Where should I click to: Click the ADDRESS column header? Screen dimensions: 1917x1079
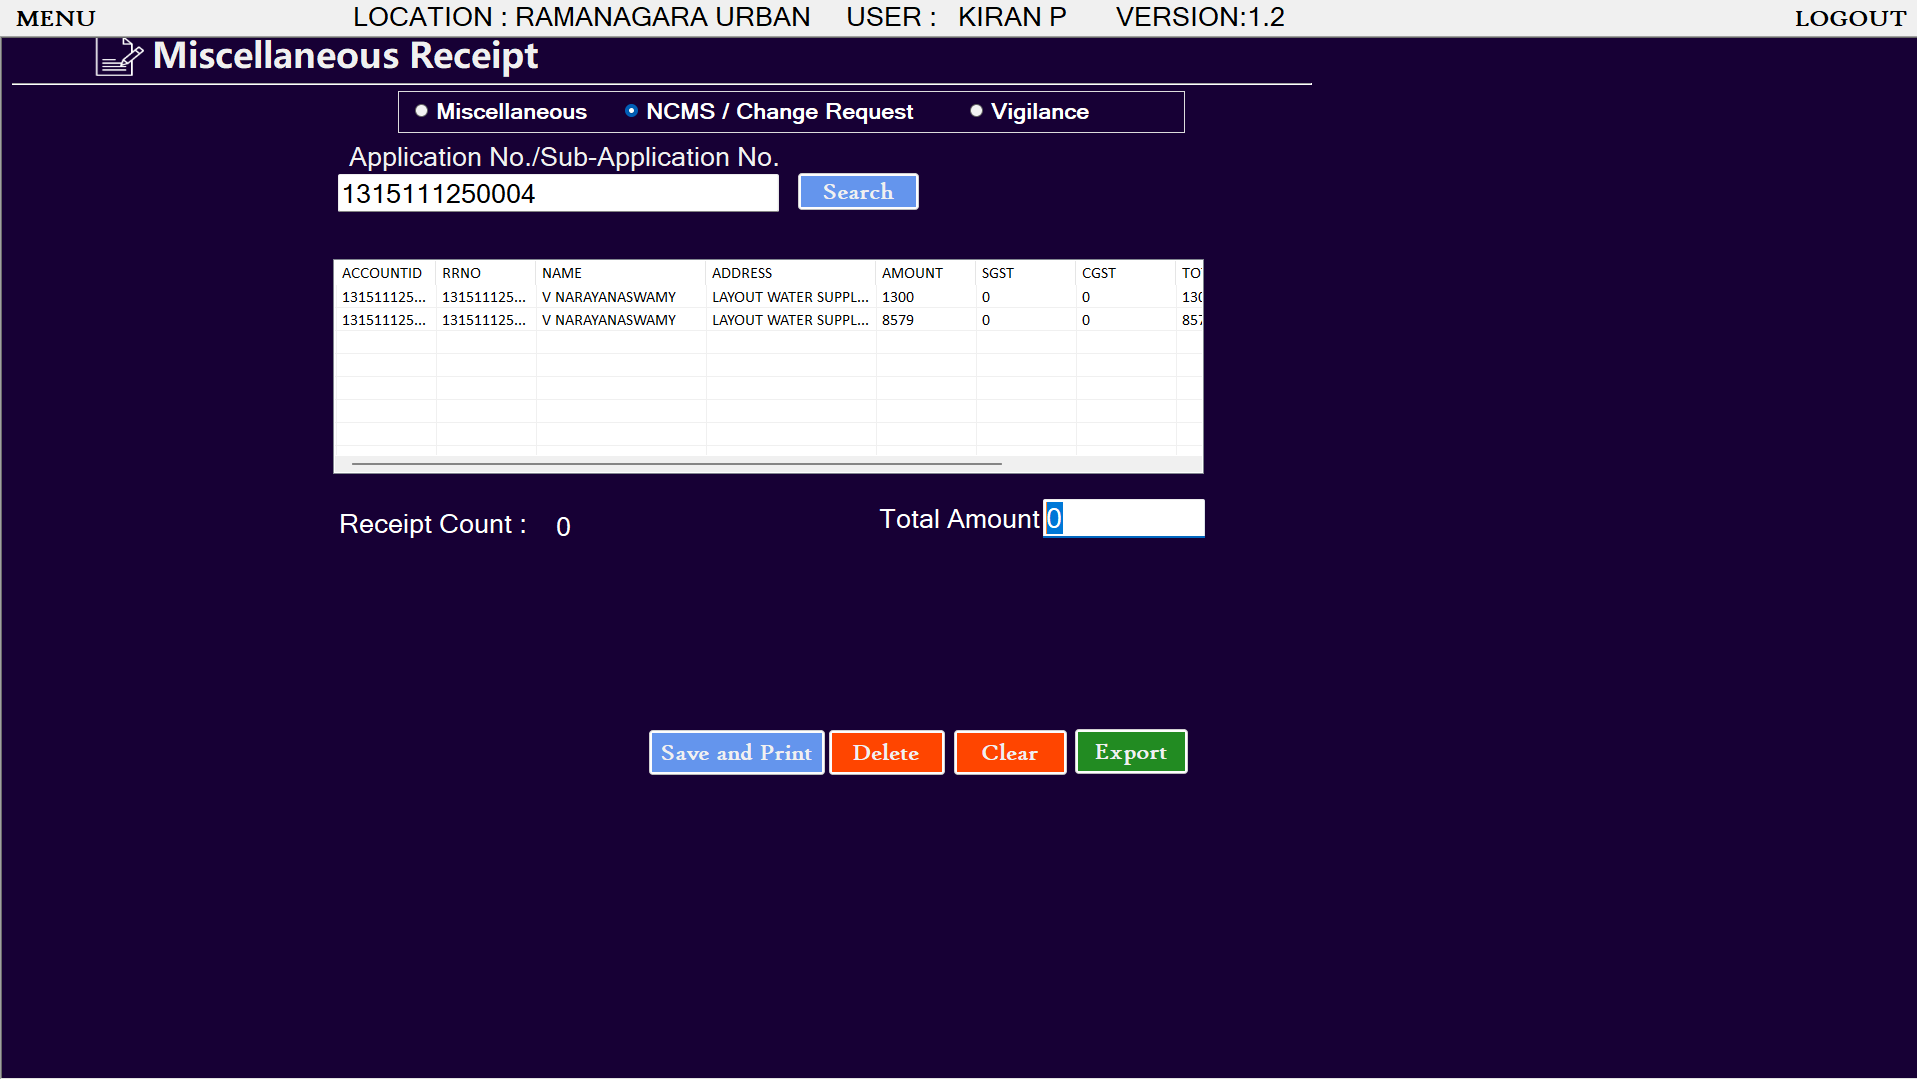click(791, 273)
